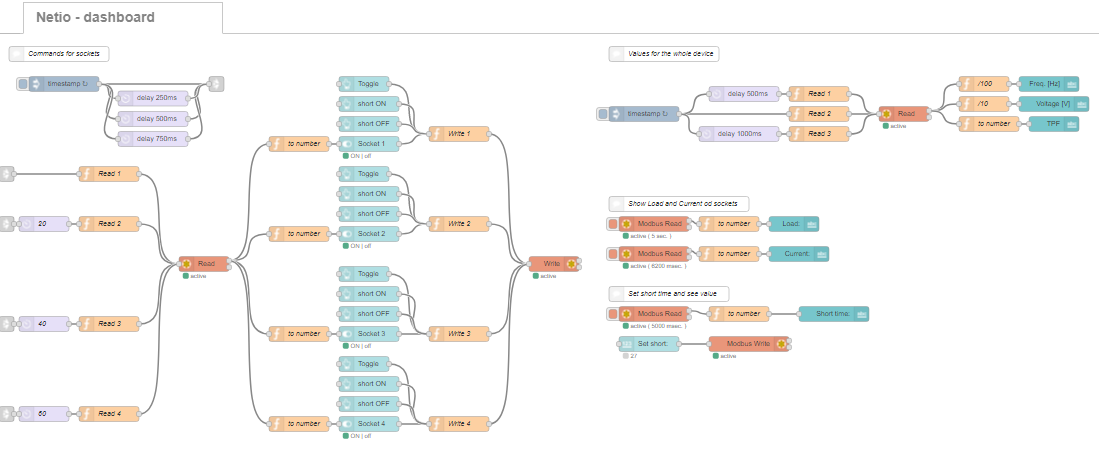The image size is (1099, 449).
Task: Select the Set short: numeric input node
Action: [649, 344]
